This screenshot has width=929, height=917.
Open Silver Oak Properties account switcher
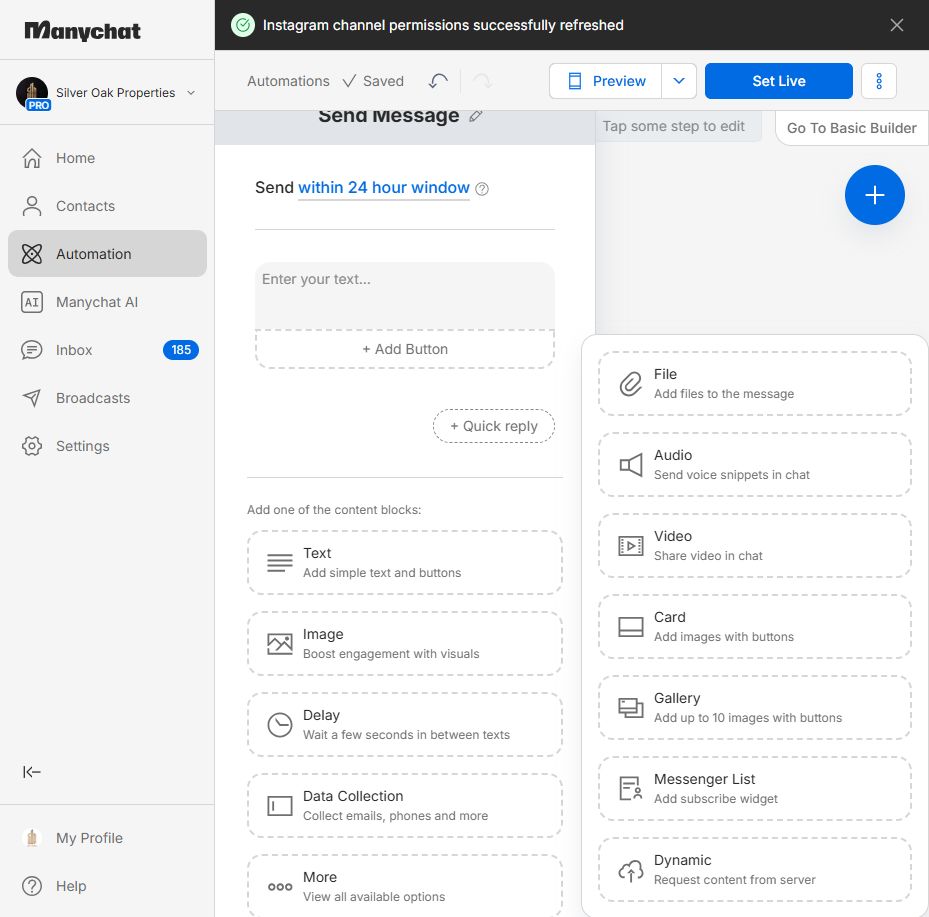(x=107, y=93)
